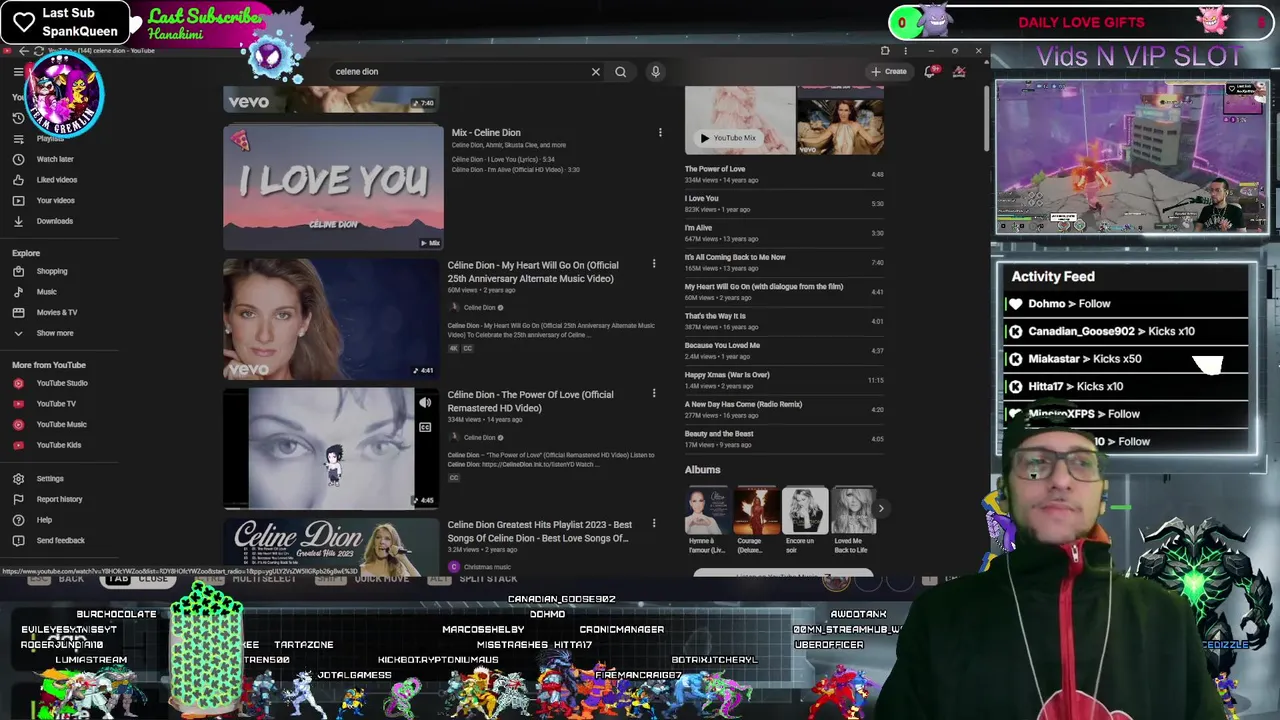
Task: Show next albums with arrow
Action: [881, 509]
